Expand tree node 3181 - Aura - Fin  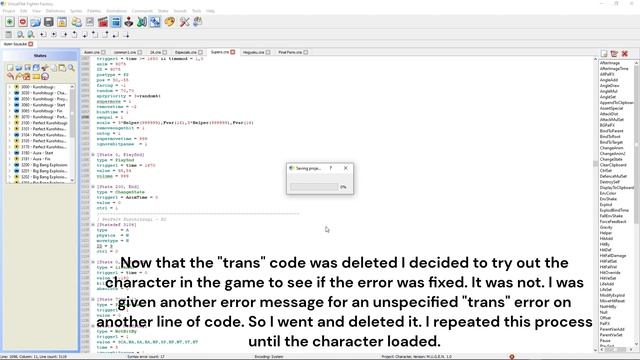[10, 159]
